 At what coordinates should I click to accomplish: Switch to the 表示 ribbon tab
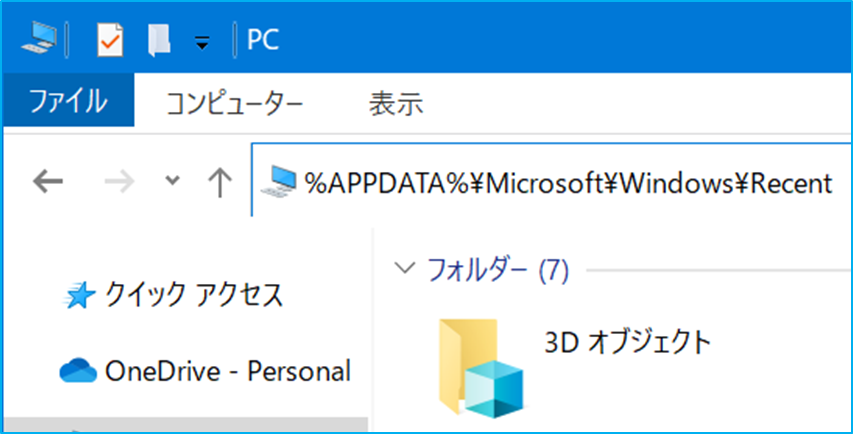[396, 103]
